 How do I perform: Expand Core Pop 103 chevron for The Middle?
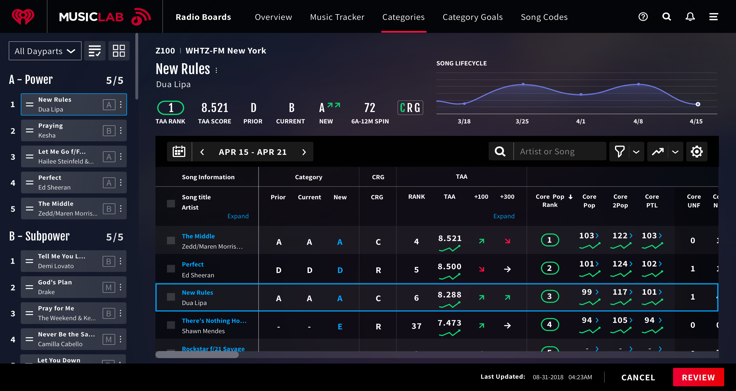tap(598, 236)
